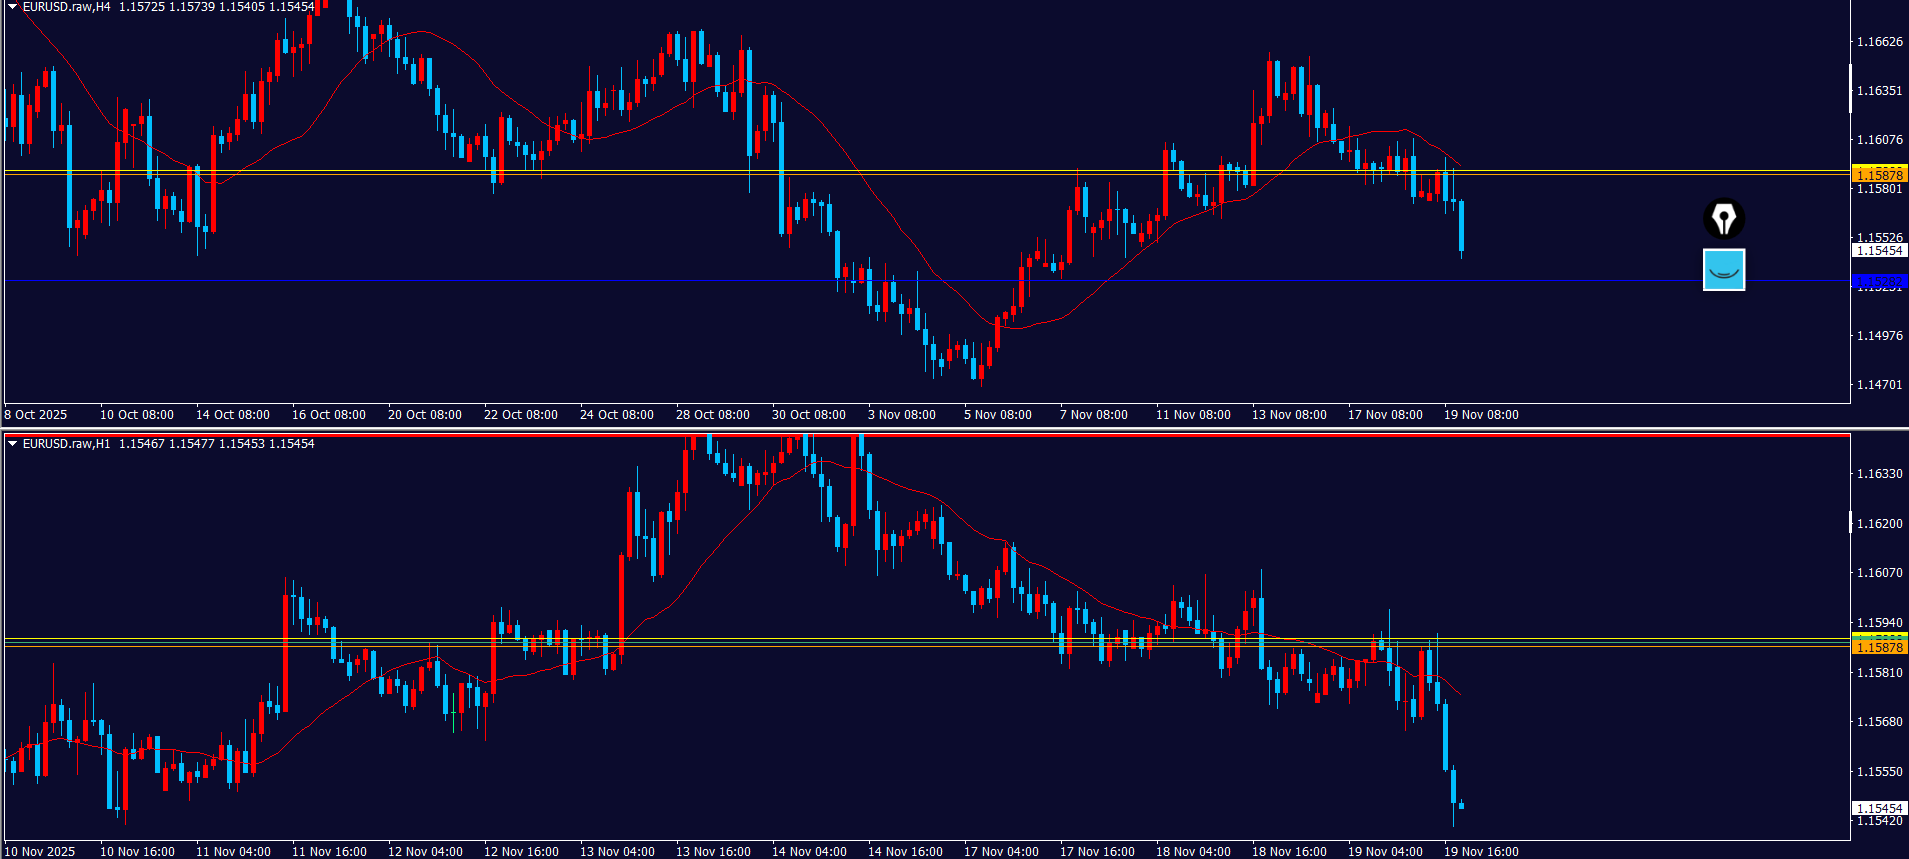Click the 8 Oct 2025 date label
Screen dimensions: 1909x859
tap(36, 415)
